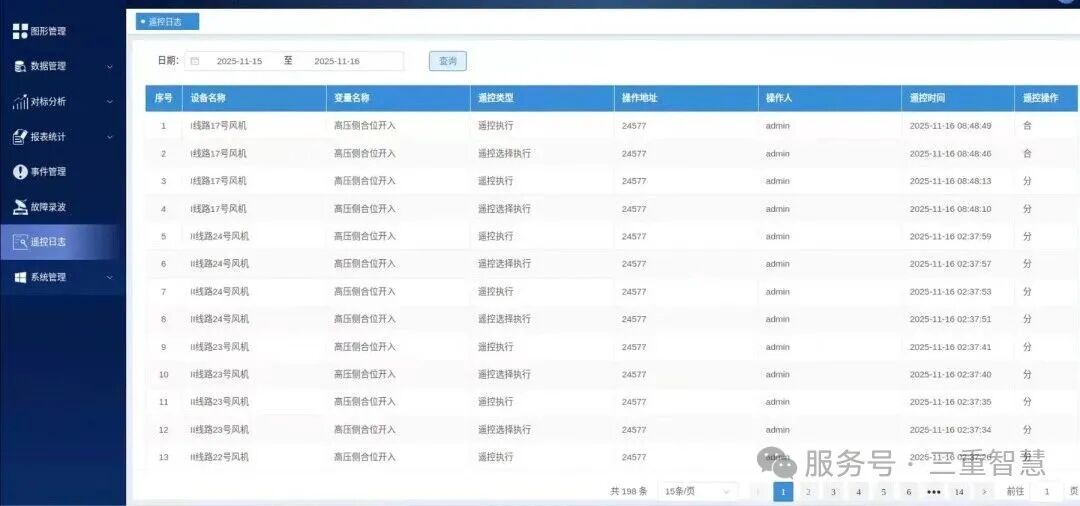
Task: Click the 故障录波 icon in sidebar
Action: click(21, 207)
